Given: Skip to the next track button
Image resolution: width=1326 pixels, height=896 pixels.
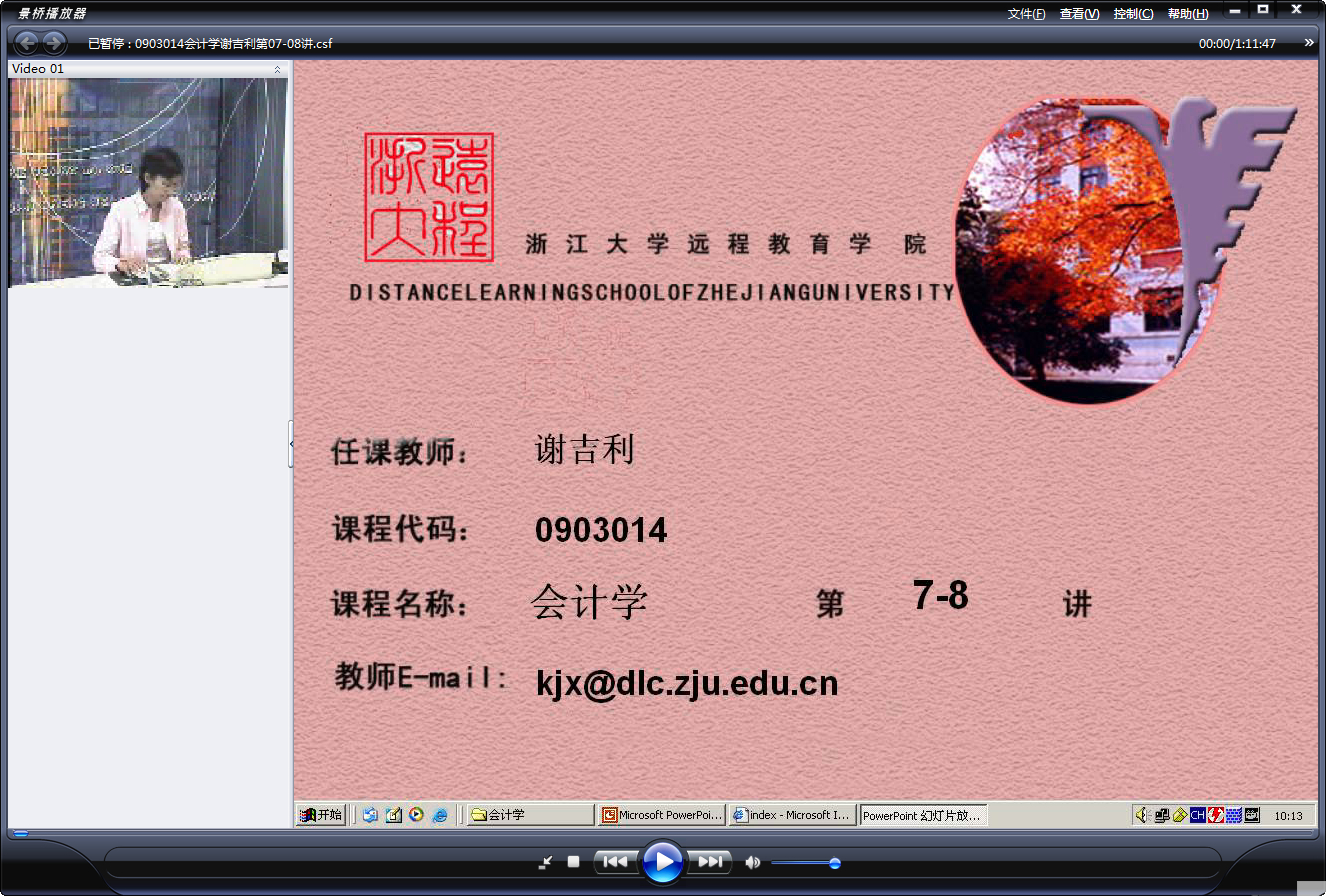Looking at the screenshot, I should [x=709, y=861].
